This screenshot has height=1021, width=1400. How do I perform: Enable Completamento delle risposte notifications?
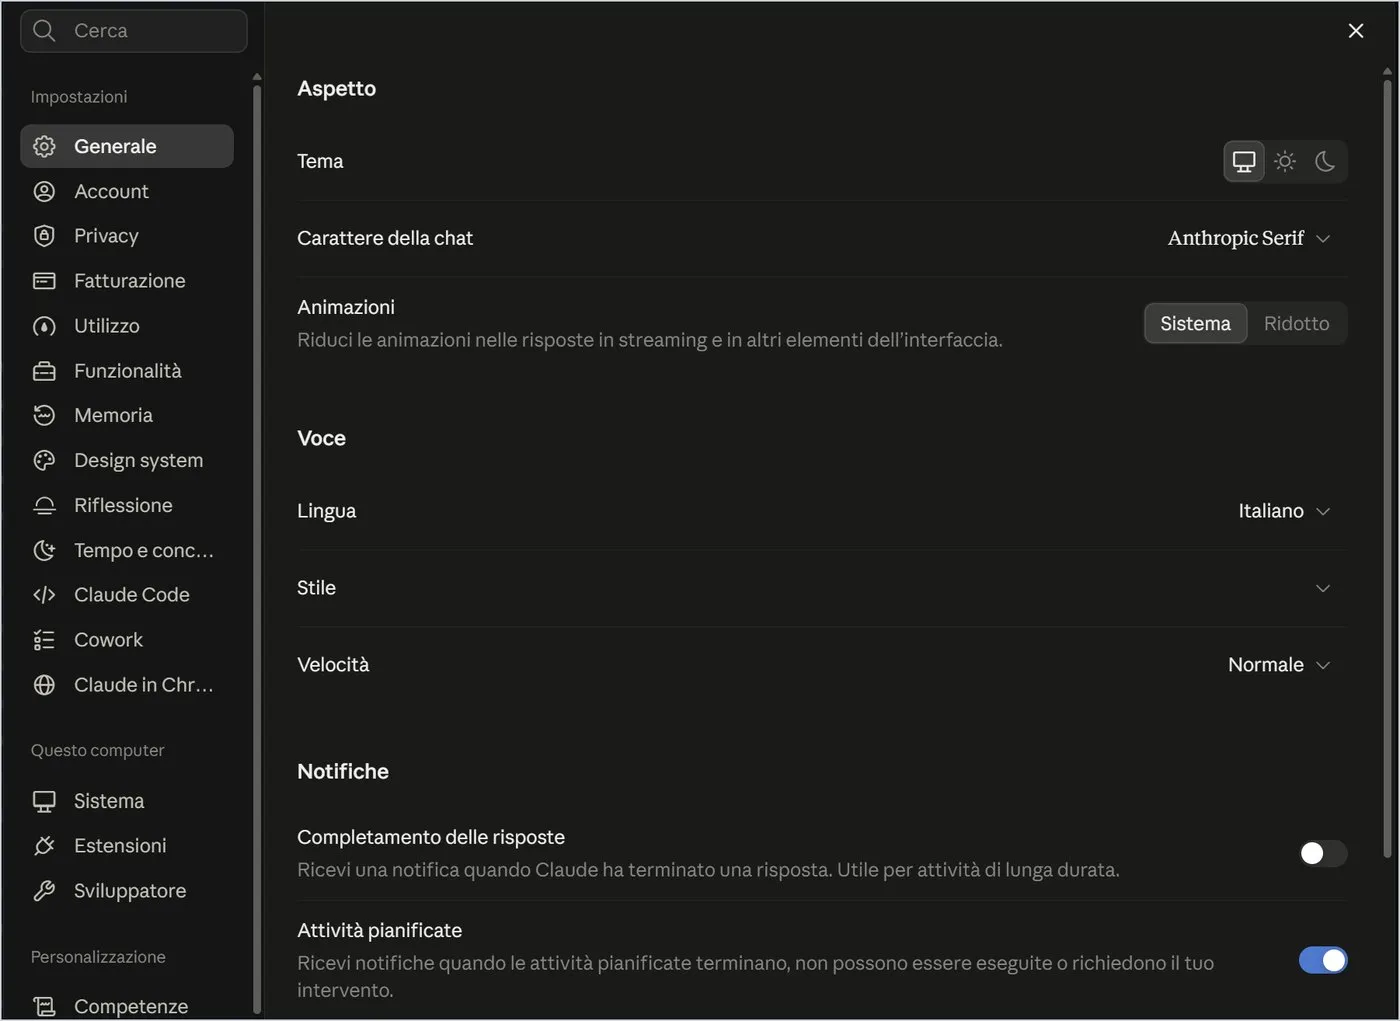[1322, 853]
